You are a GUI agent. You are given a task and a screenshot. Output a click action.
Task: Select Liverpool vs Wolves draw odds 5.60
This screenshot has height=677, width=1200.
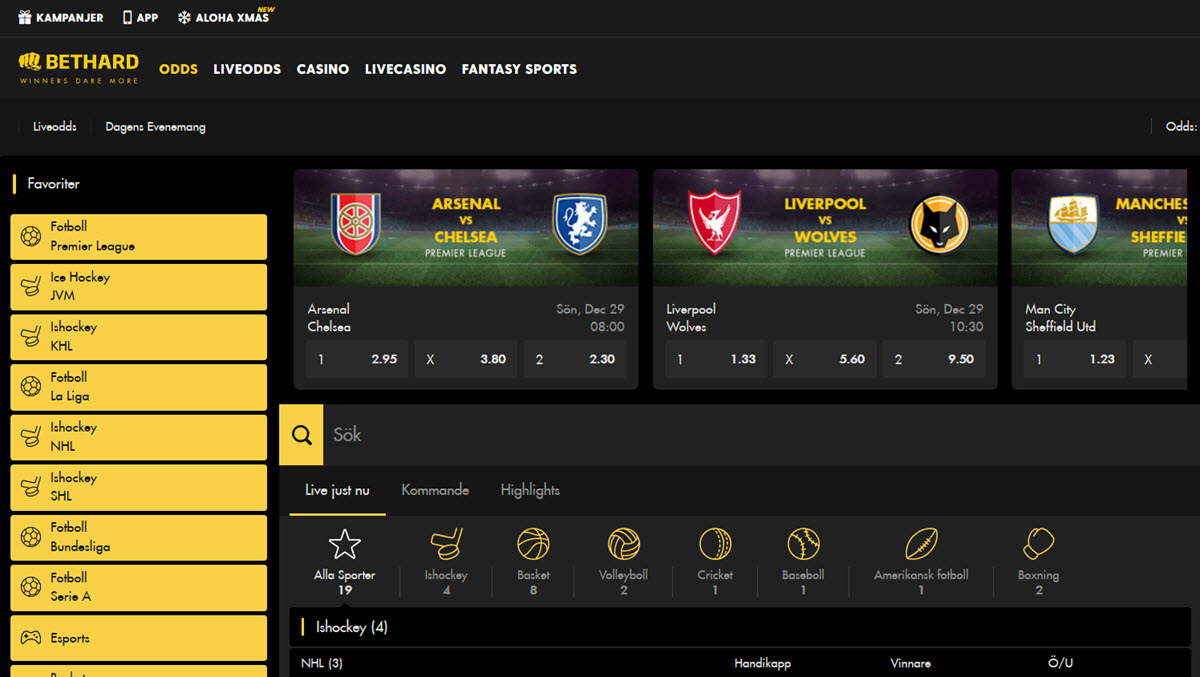(824, 359)
